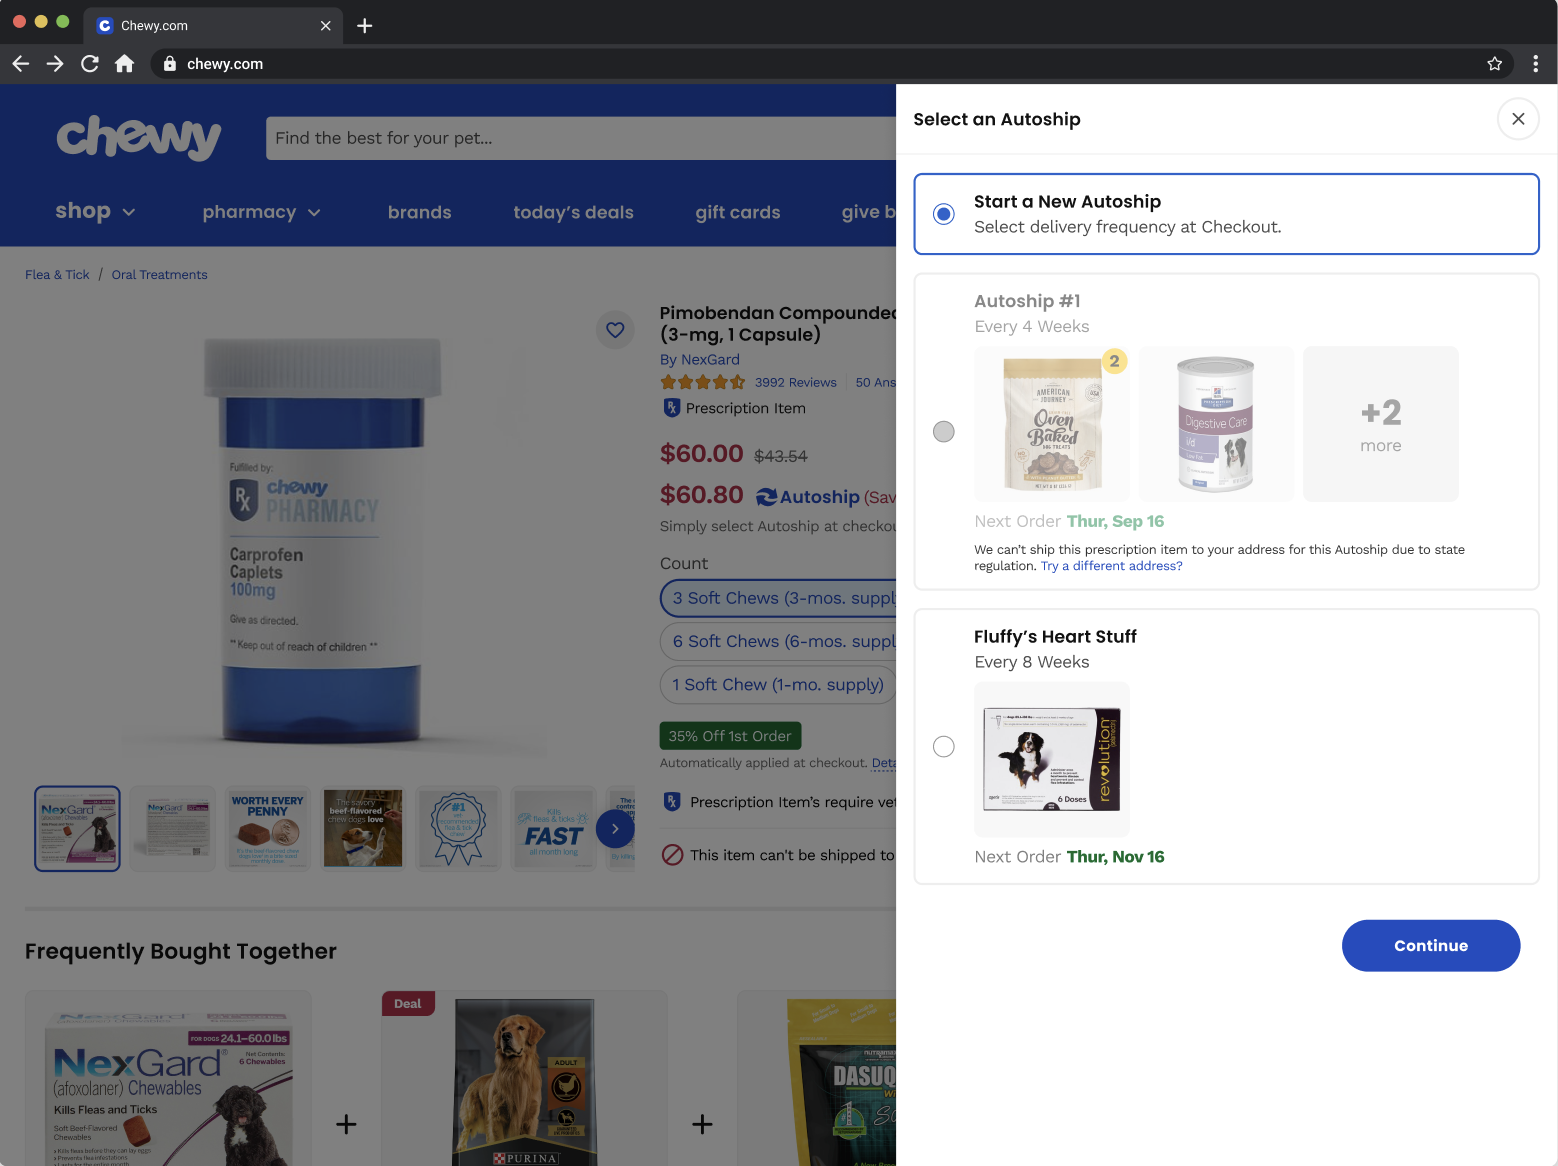Bookmark this page with the star icon
Image resolution: width=1558 pixels, height=1166 pixels.
1494,64
